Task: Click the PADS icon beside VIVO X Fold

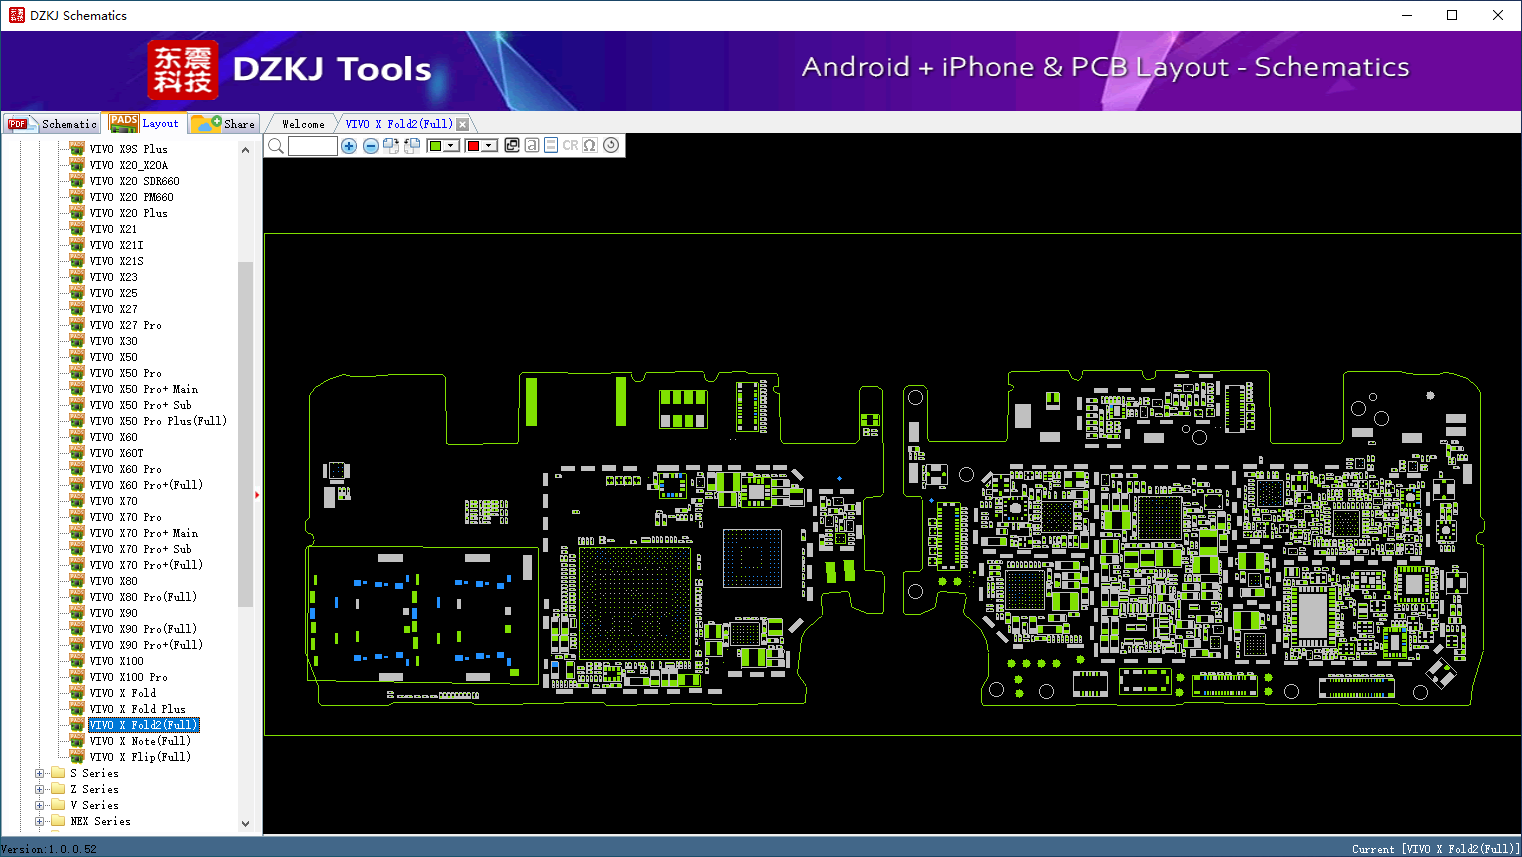Action: click(77, 692)
